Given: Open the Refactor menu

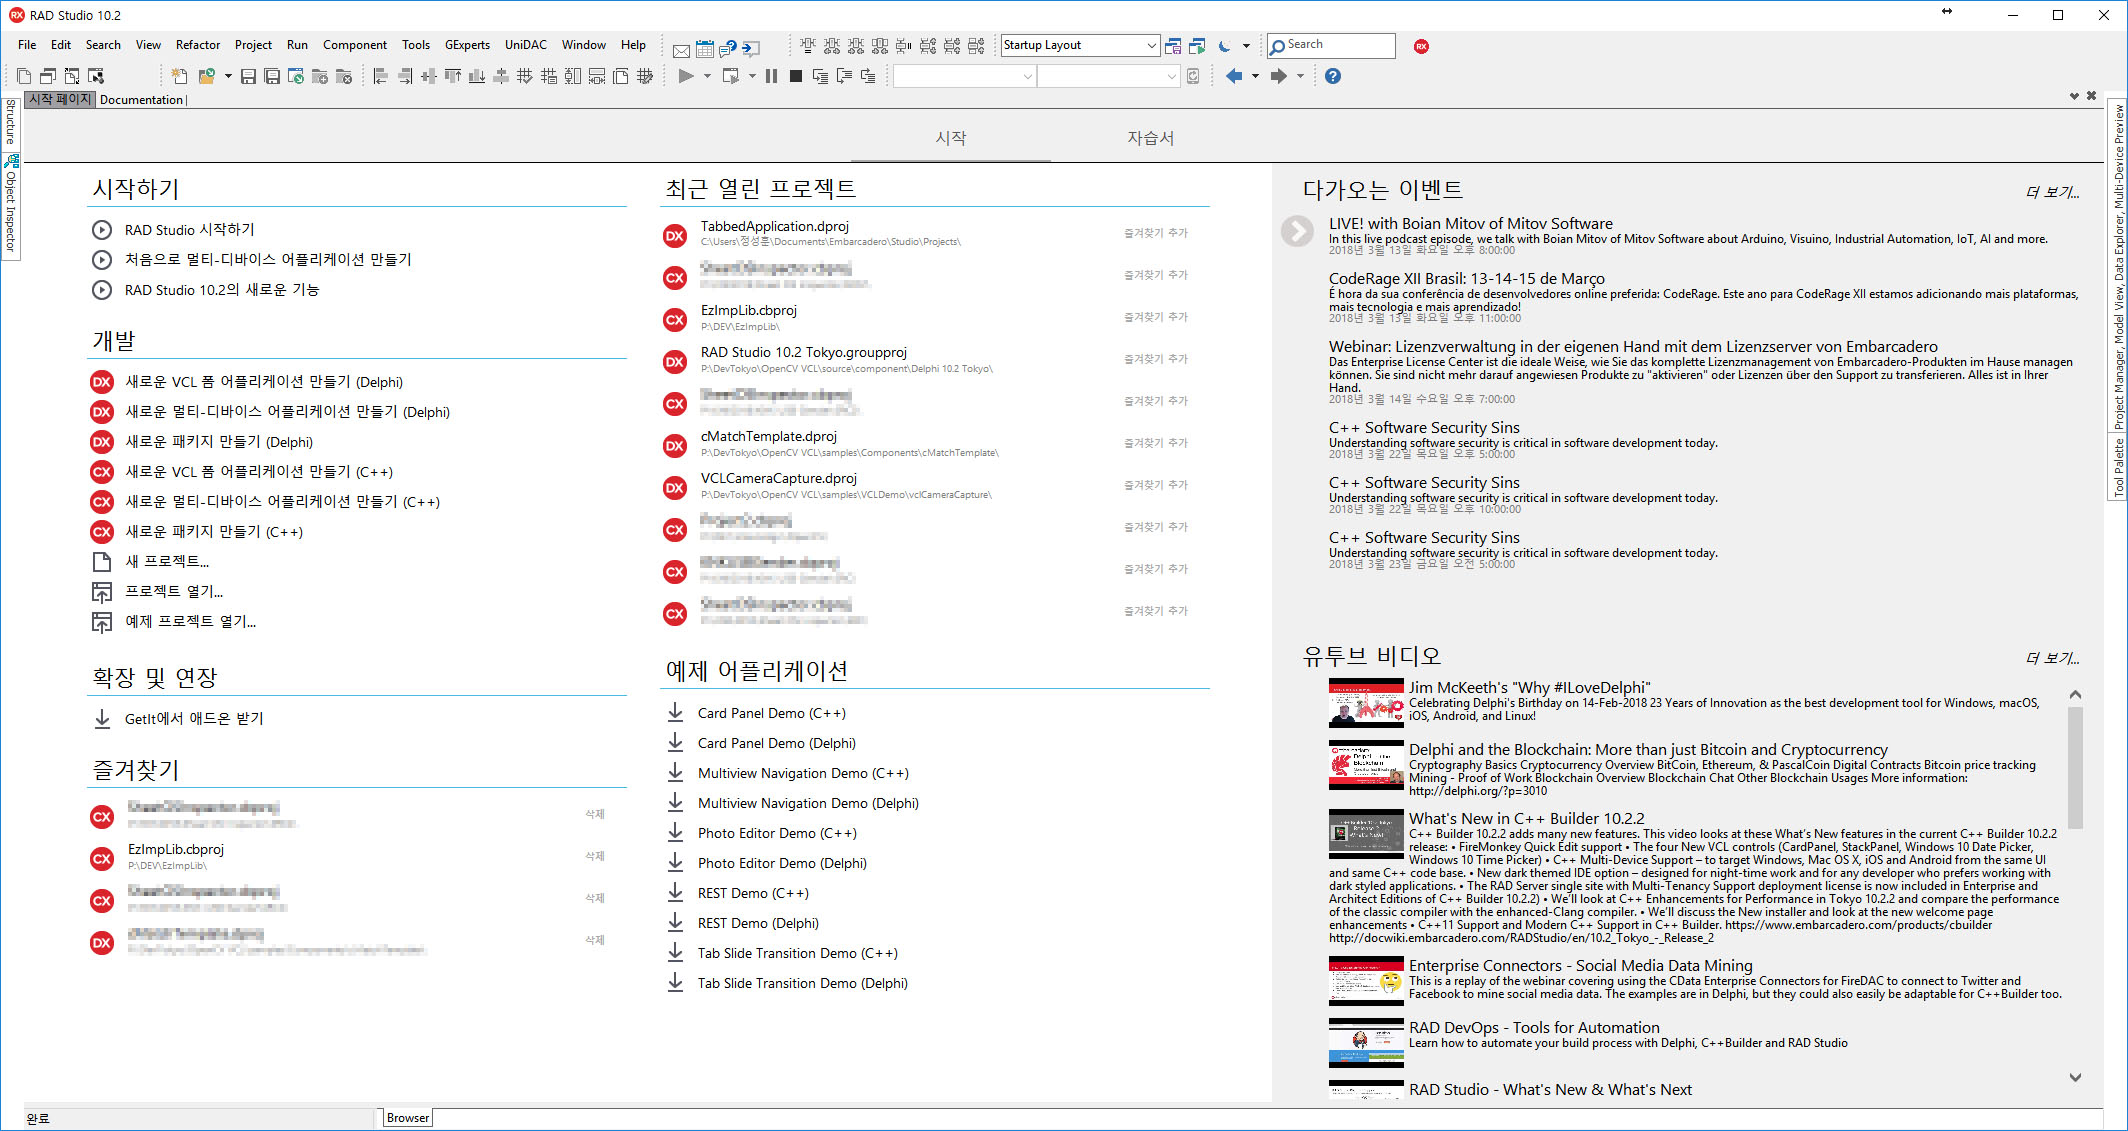Looking at the screenshot, I should click(x=198, y=45).
